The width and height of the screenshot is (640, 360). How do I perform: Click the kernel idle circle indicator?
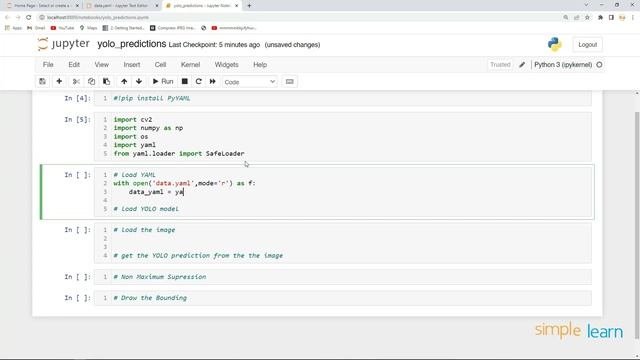[599, 64]
